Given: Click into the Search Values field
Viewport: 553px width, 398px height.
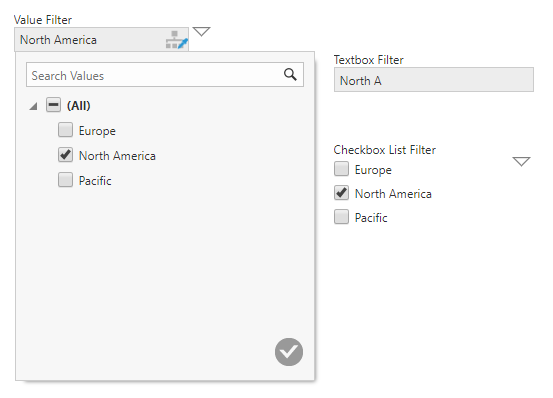Looking at the screenshot, I should click(x=165, y=75).
